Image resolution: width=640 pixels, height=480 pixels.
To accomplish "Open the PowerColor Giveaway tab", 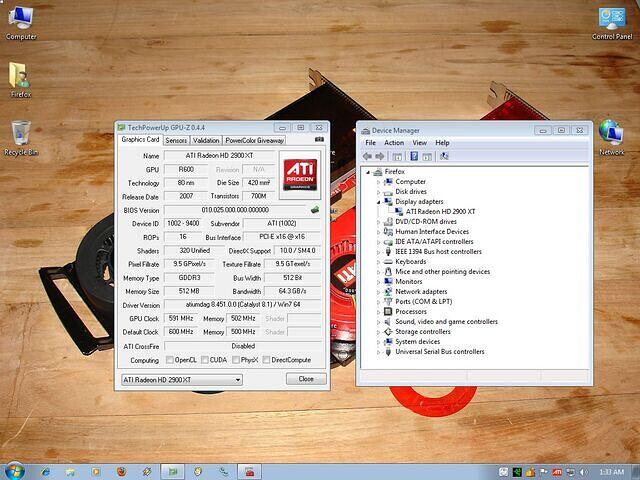I will (x=254, y=140).
